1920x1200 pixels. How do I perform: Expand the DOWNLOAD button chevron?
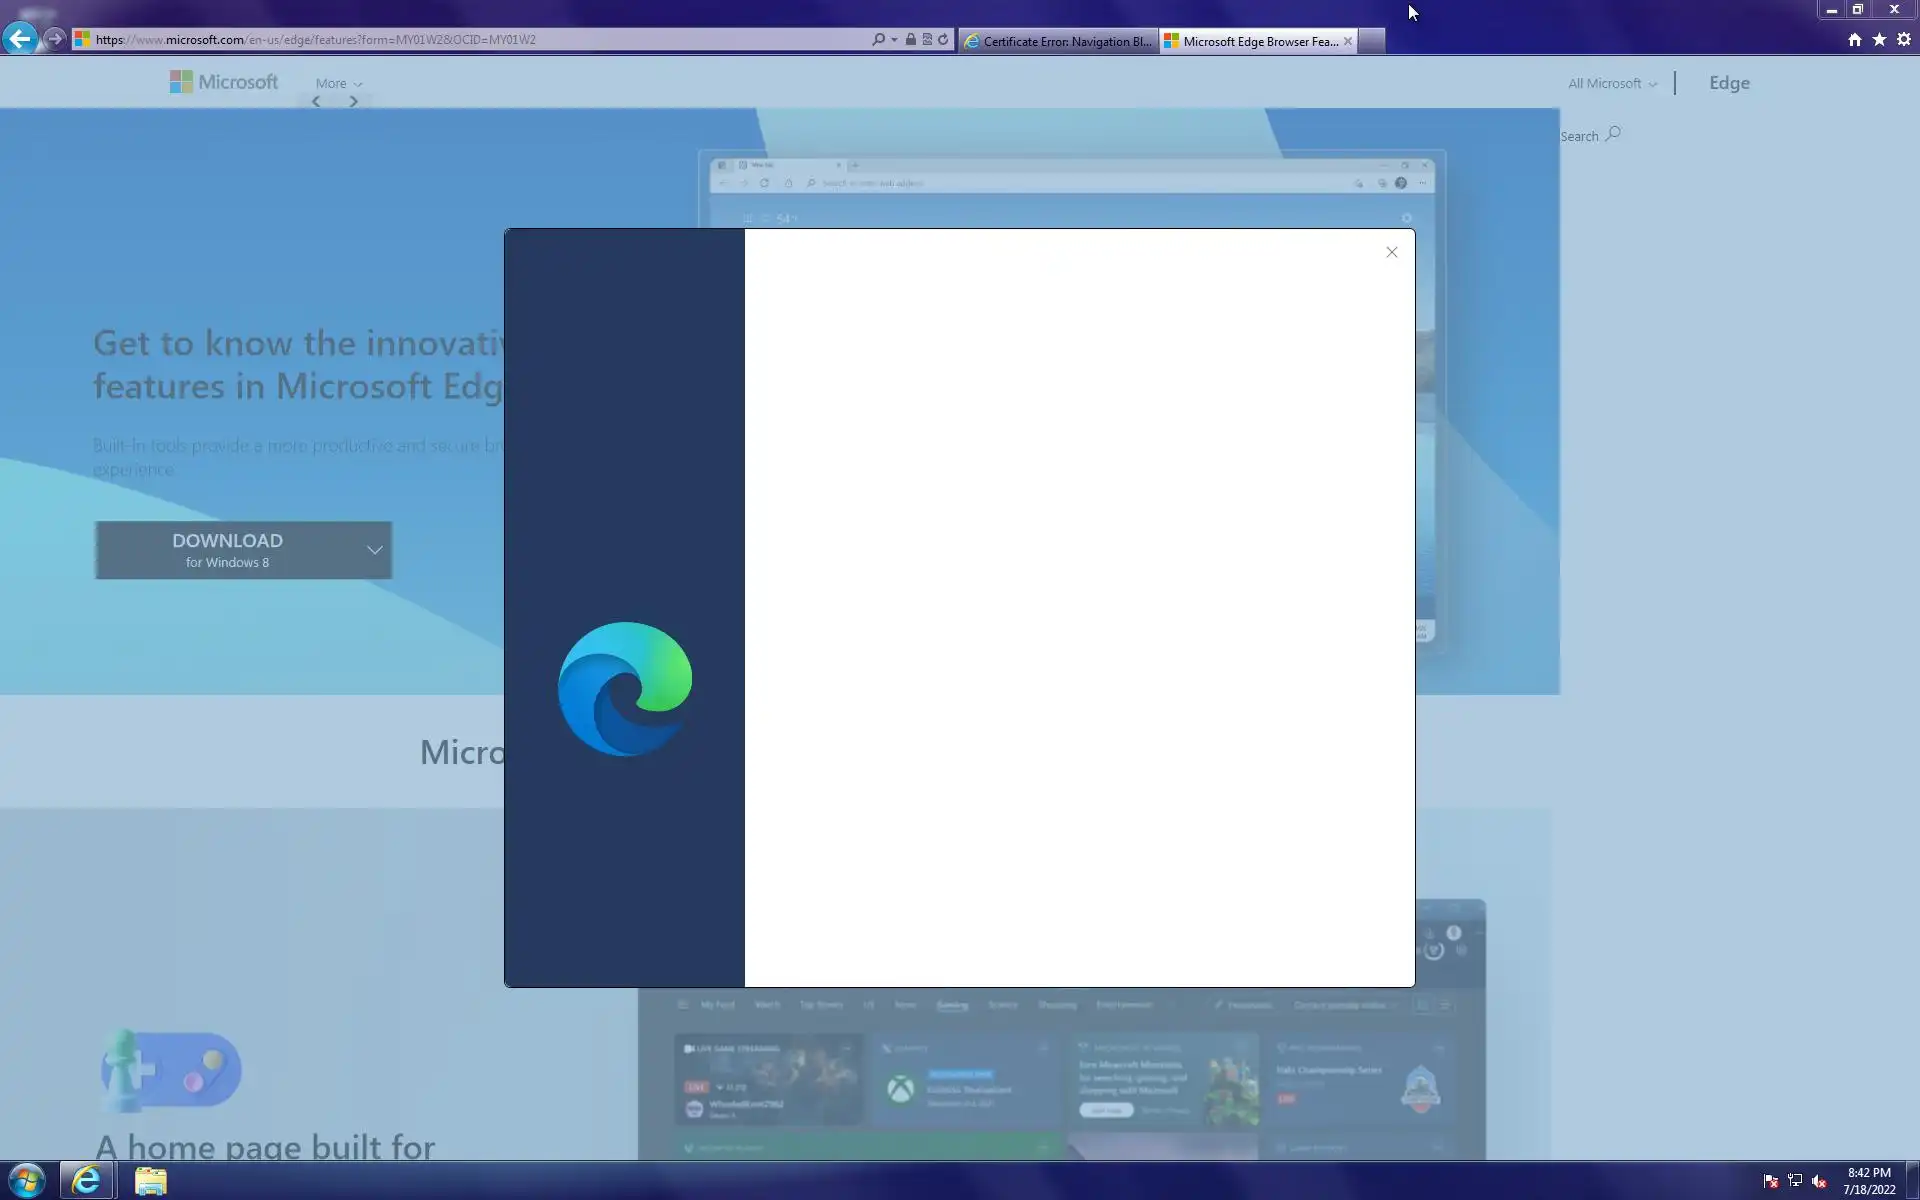tap(374, 550)
